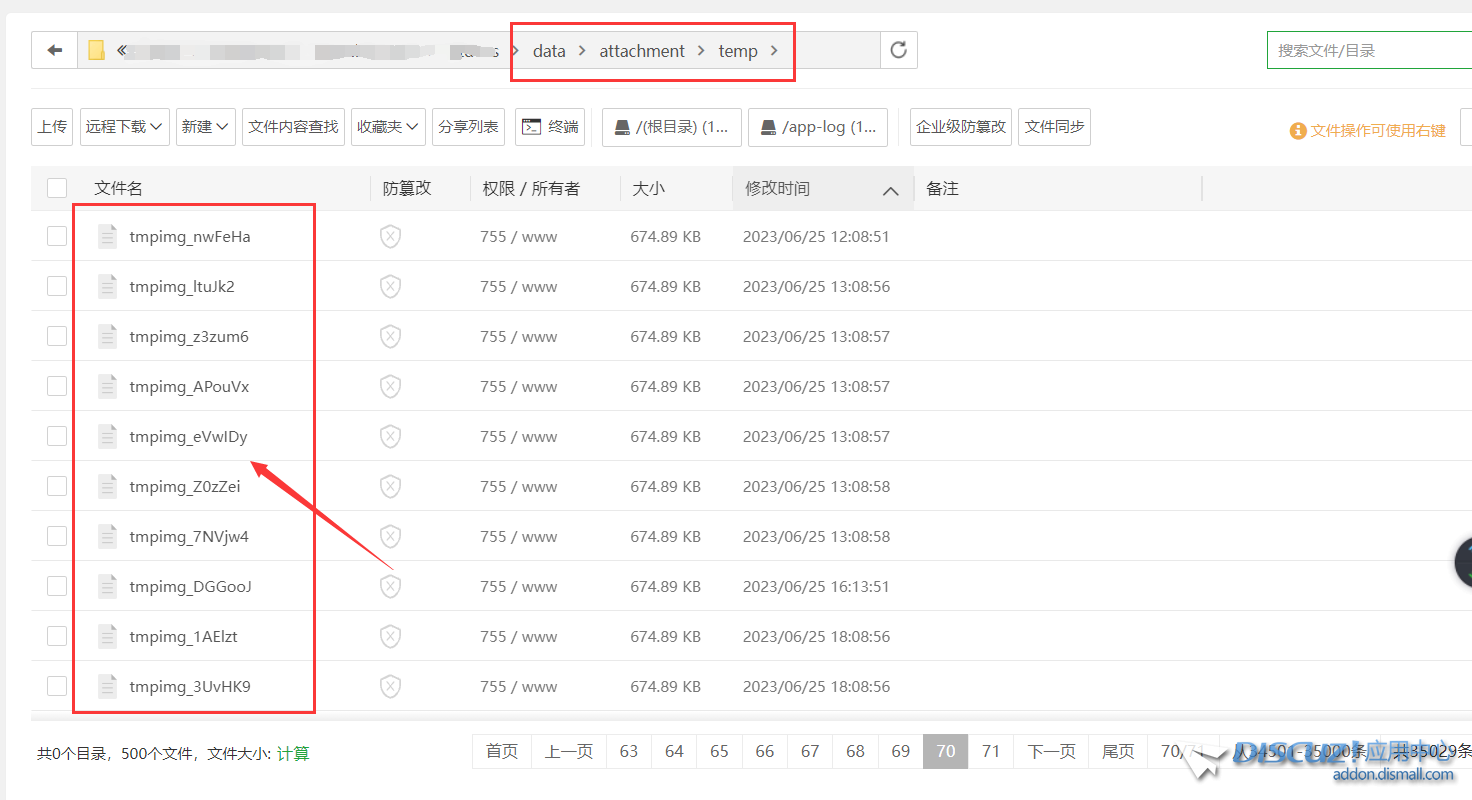1472x800 pixels.
Task: Open the 终端 terminal button
Action: click(x=550, y=127)
